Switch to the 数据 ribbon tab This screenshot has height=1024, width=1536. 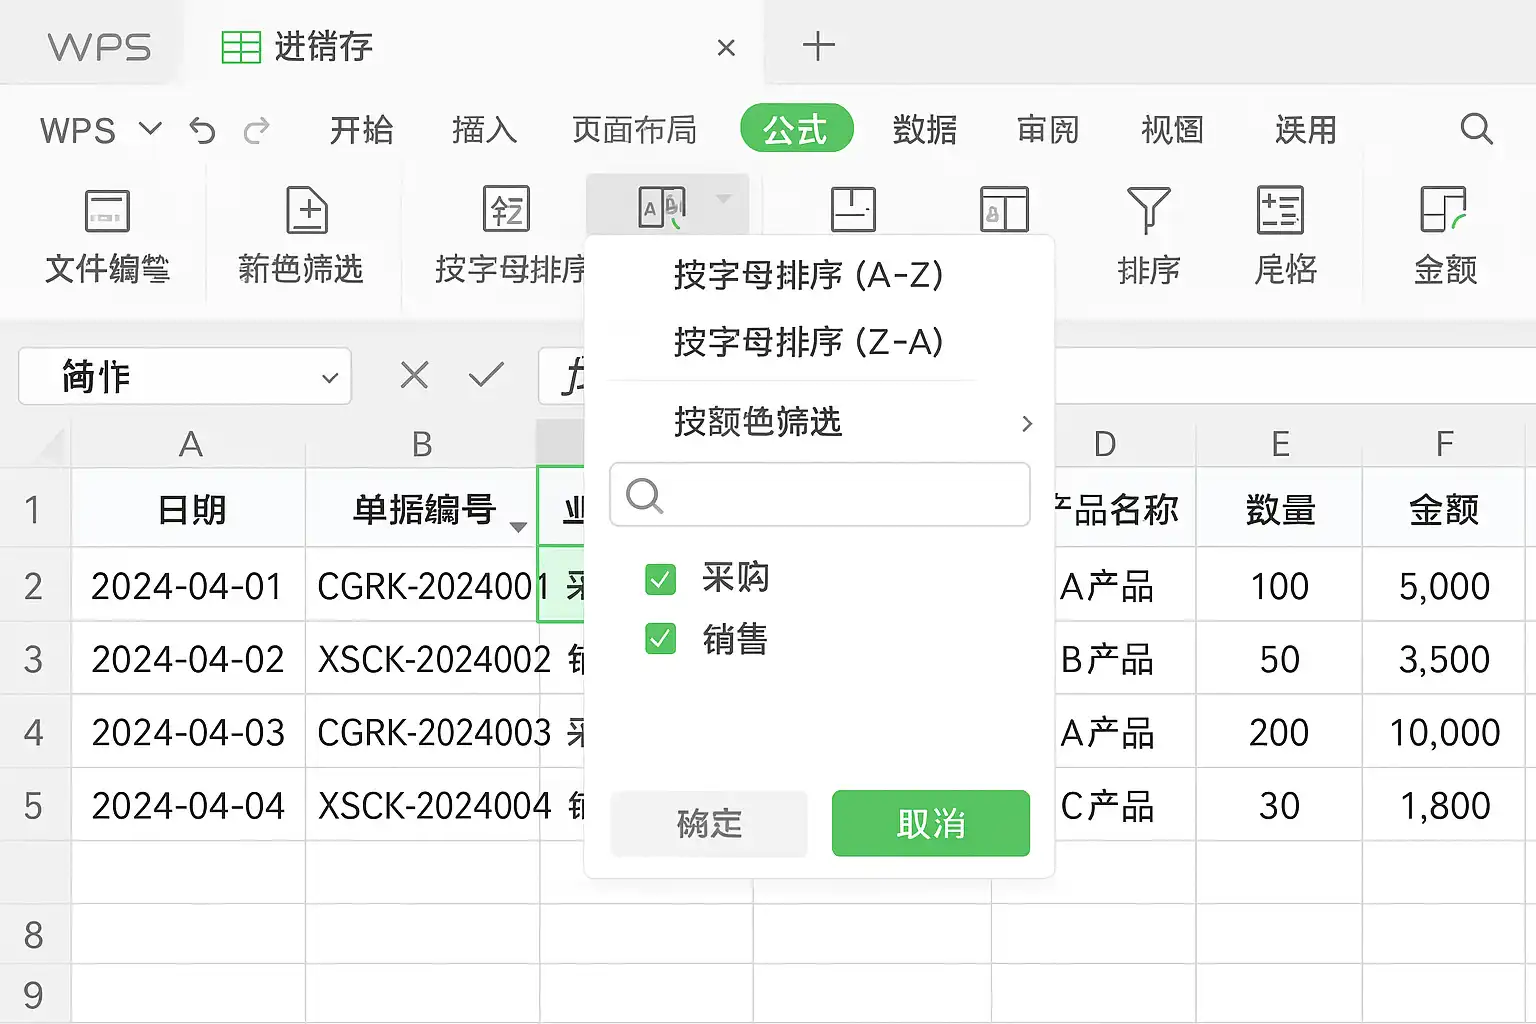tap(924, 130)
